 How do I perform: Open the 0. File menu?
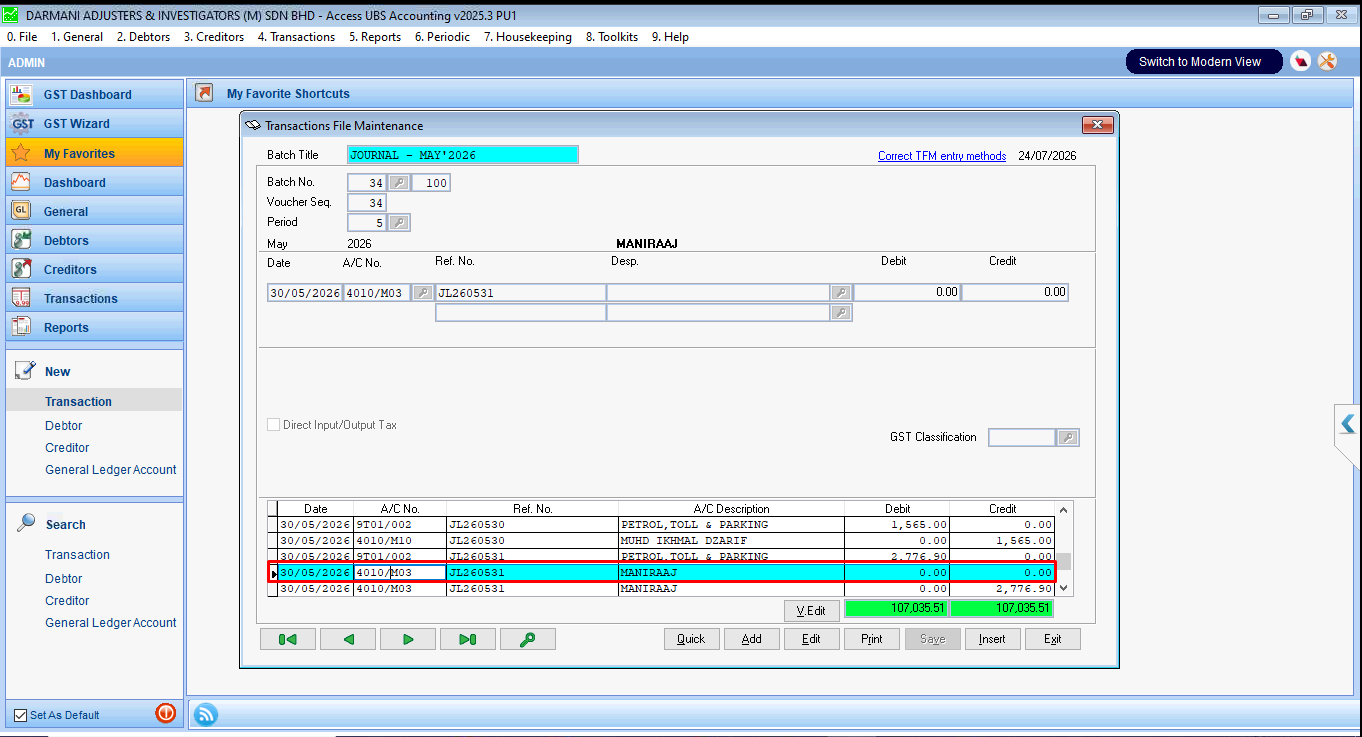[22, 37]
